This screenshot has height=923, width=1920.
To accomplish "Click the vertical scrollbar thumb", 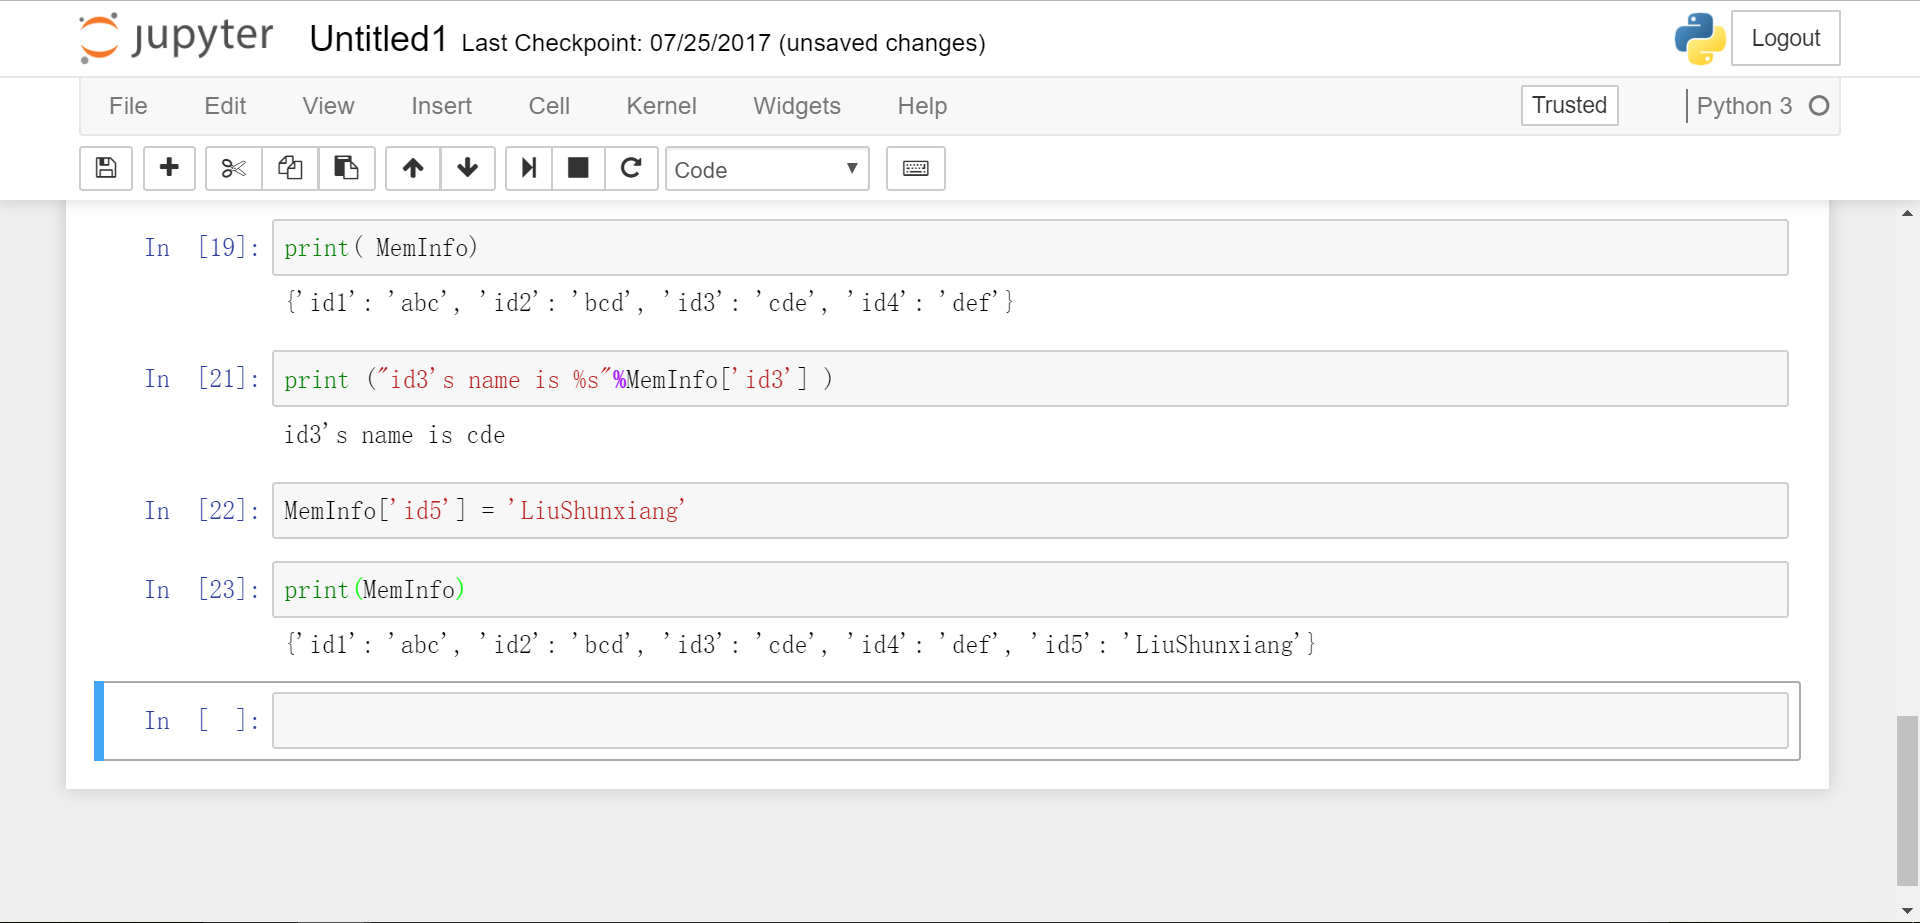I will (x=1907, y=800).
